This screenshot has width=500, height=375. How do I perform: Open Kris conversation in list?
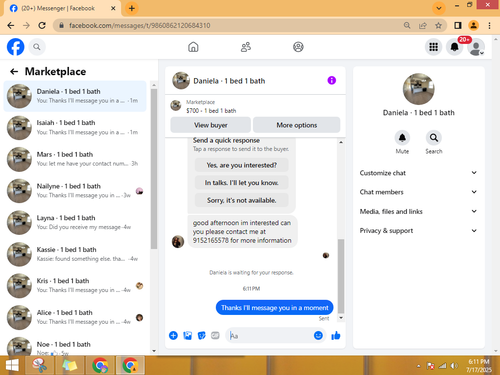point(75,286)
